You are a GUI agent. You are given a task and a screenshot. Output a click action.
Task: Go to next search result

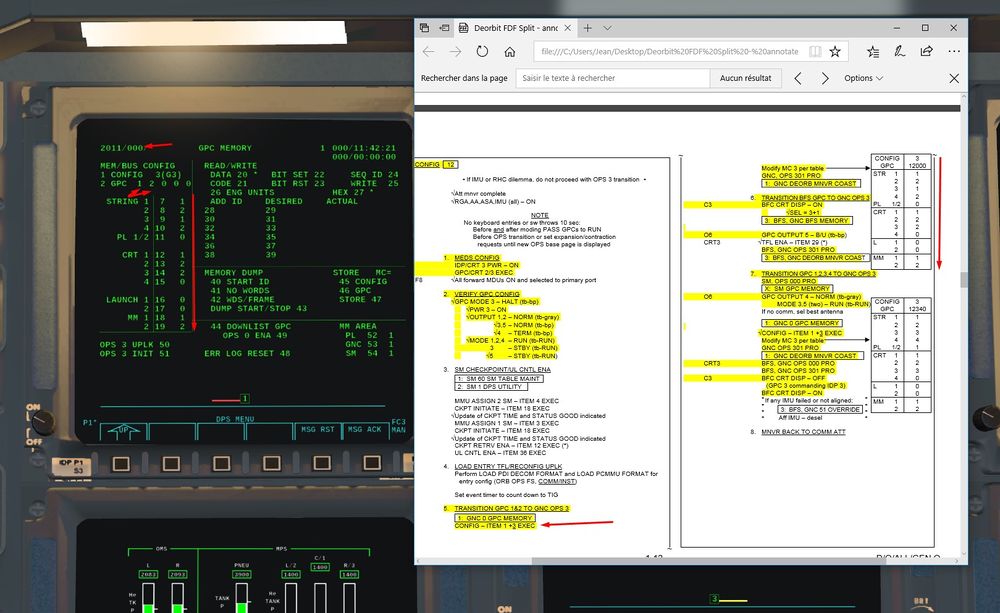coord(825,78)
